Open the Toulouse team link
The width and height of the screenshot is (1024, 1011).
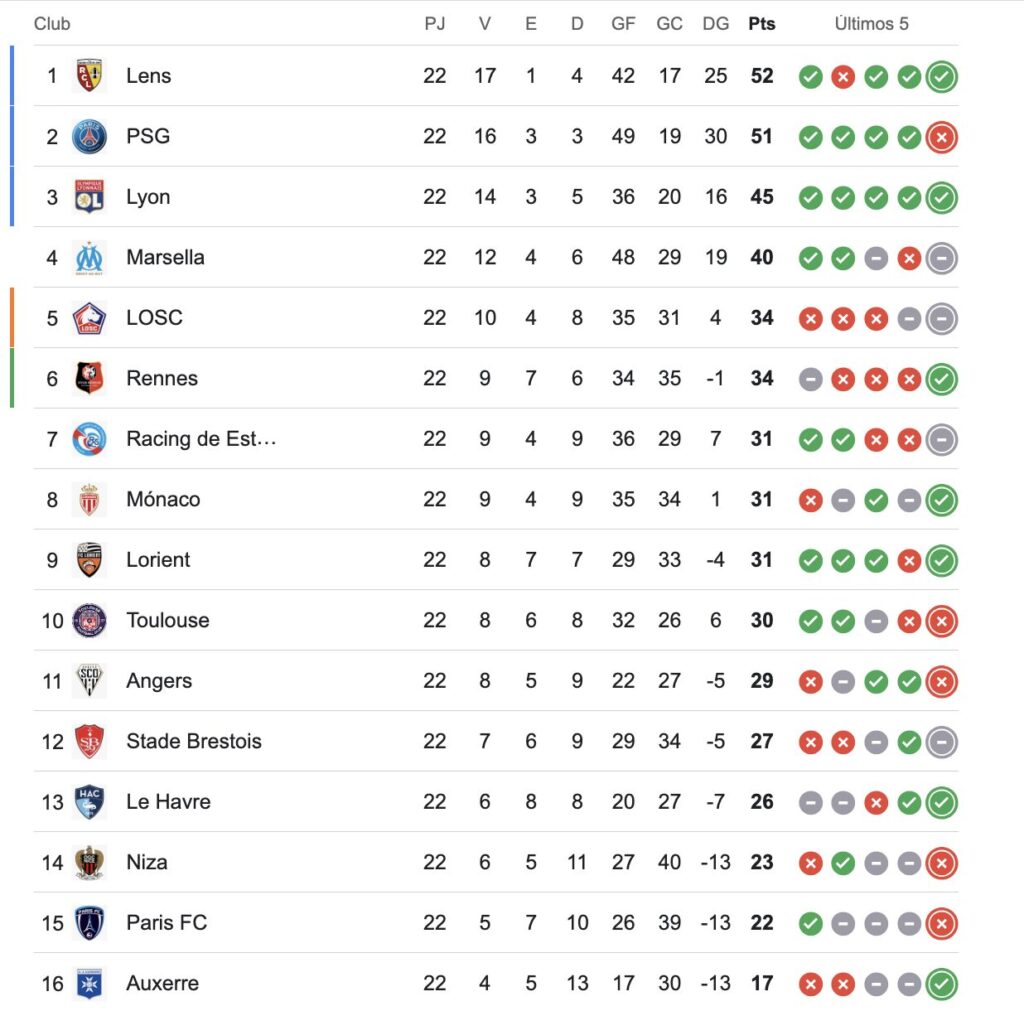click(167, 620)
